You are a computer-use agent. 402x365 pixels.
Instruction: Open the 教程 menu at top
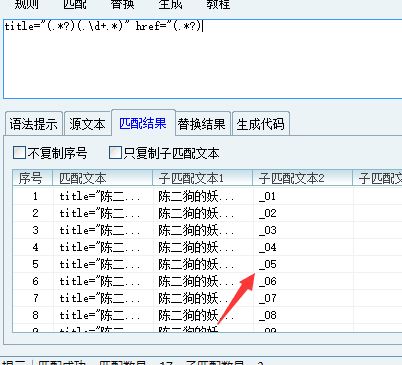point(218,4)
